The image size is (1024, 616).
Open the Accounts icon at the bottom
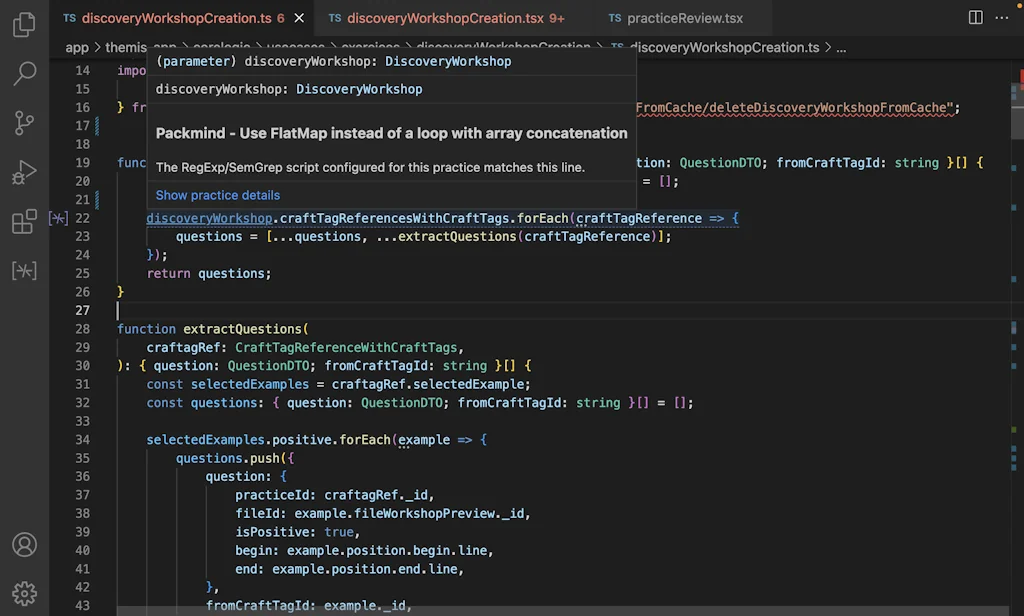click(x=25, y=545)
